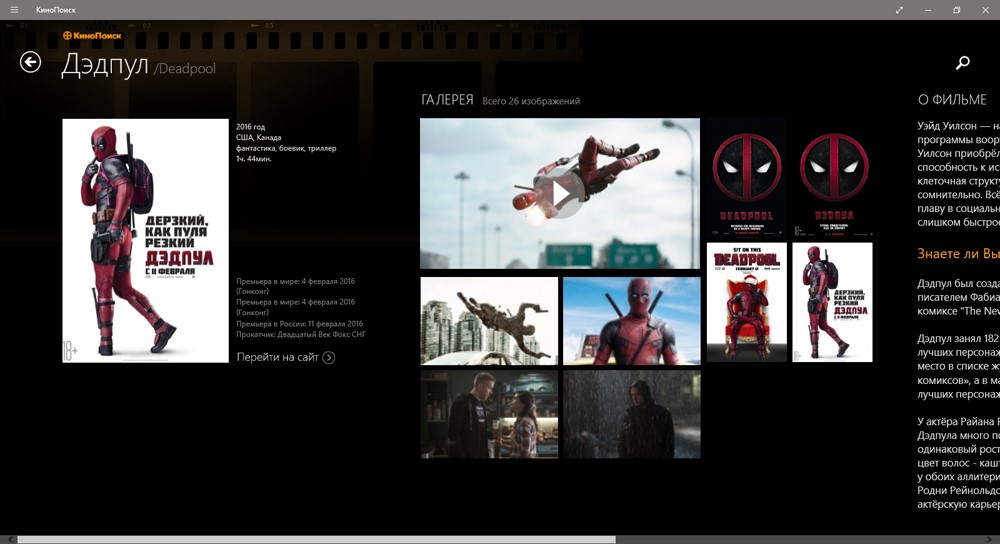Click the Знаете ли Вы heading

(959, 253)
